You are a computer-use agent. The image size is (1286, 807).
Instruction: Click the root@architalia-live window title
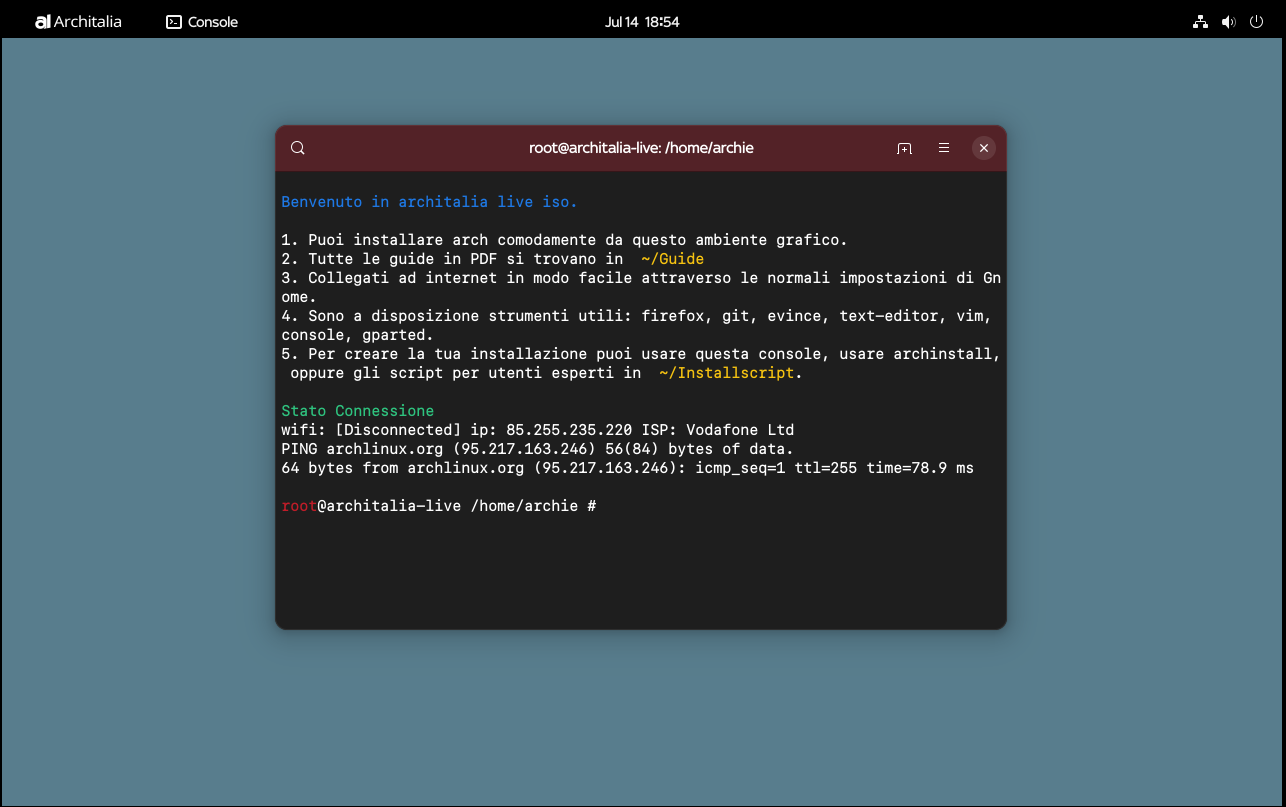click(641, 148)
